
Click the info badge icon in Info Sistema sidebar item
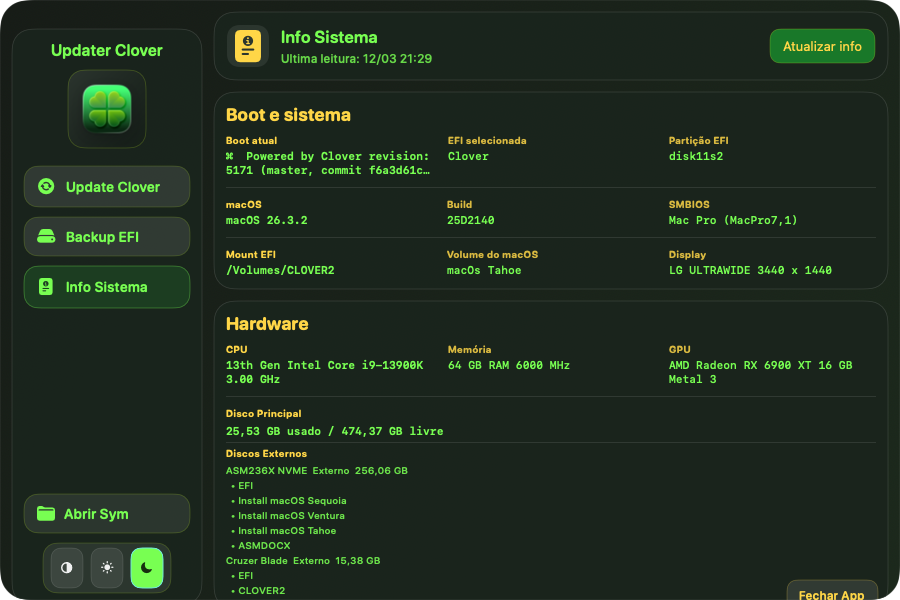pyautogui.click(x=46, y=287)
